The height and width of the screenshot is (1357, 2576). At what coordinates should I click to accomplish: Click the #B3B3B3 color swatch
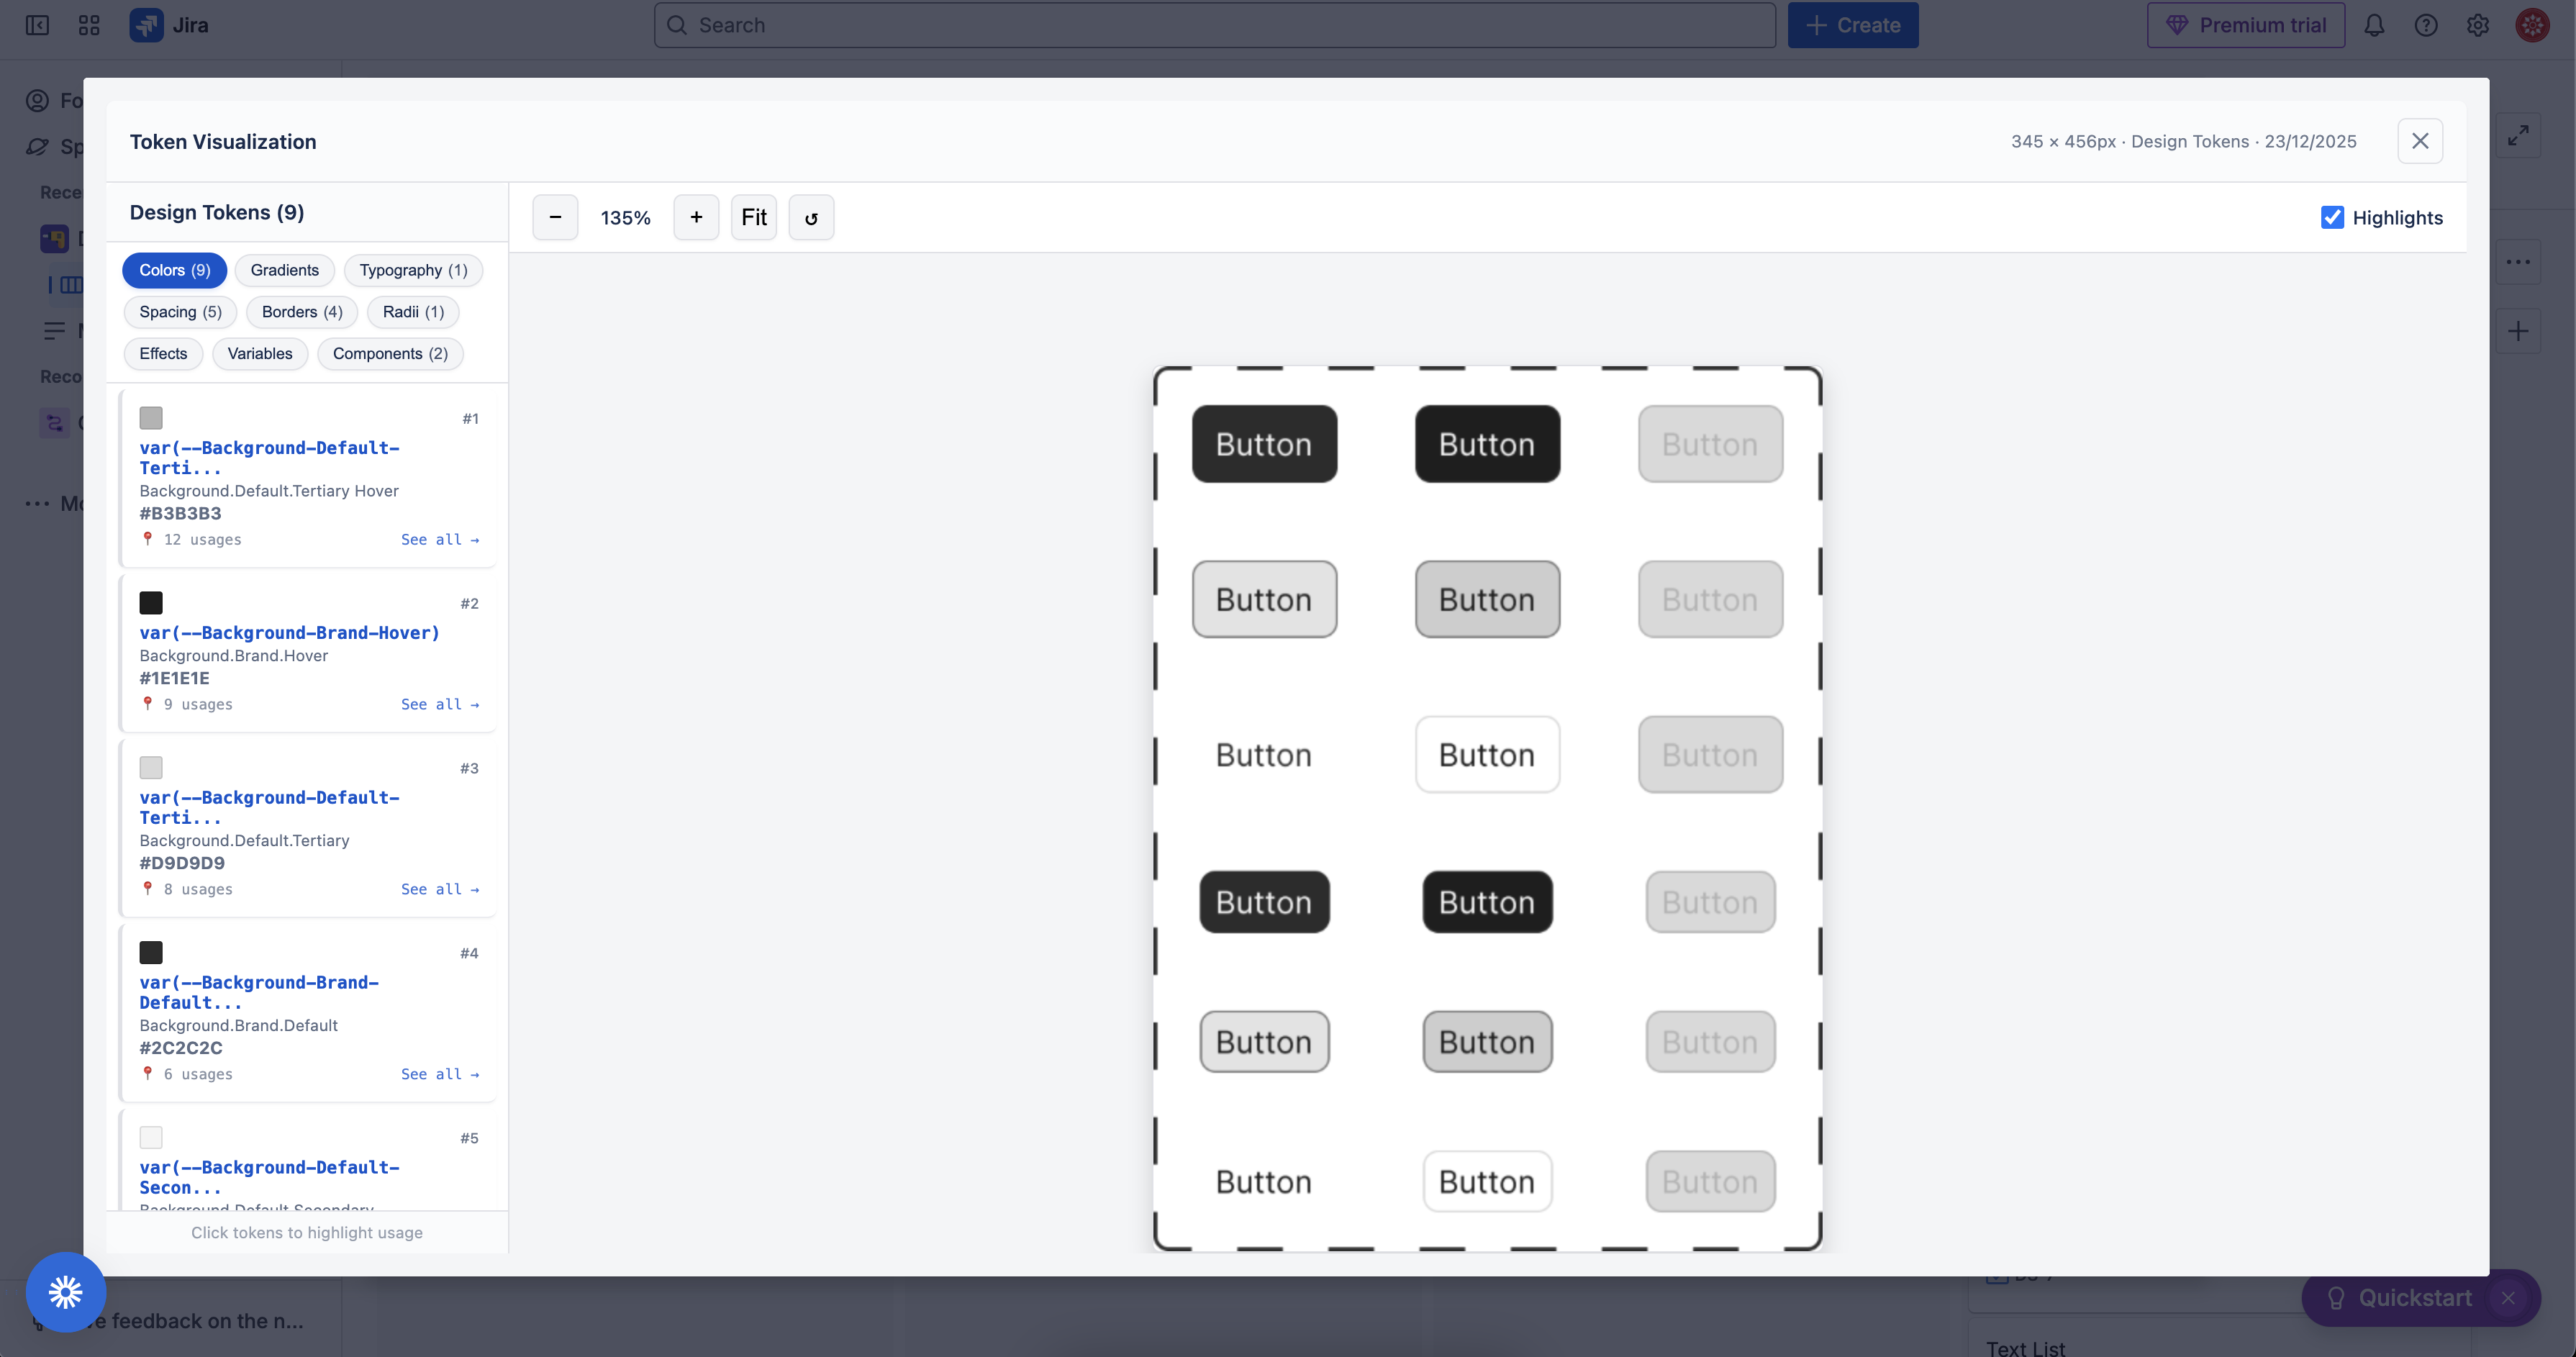(x=151, y=418)
